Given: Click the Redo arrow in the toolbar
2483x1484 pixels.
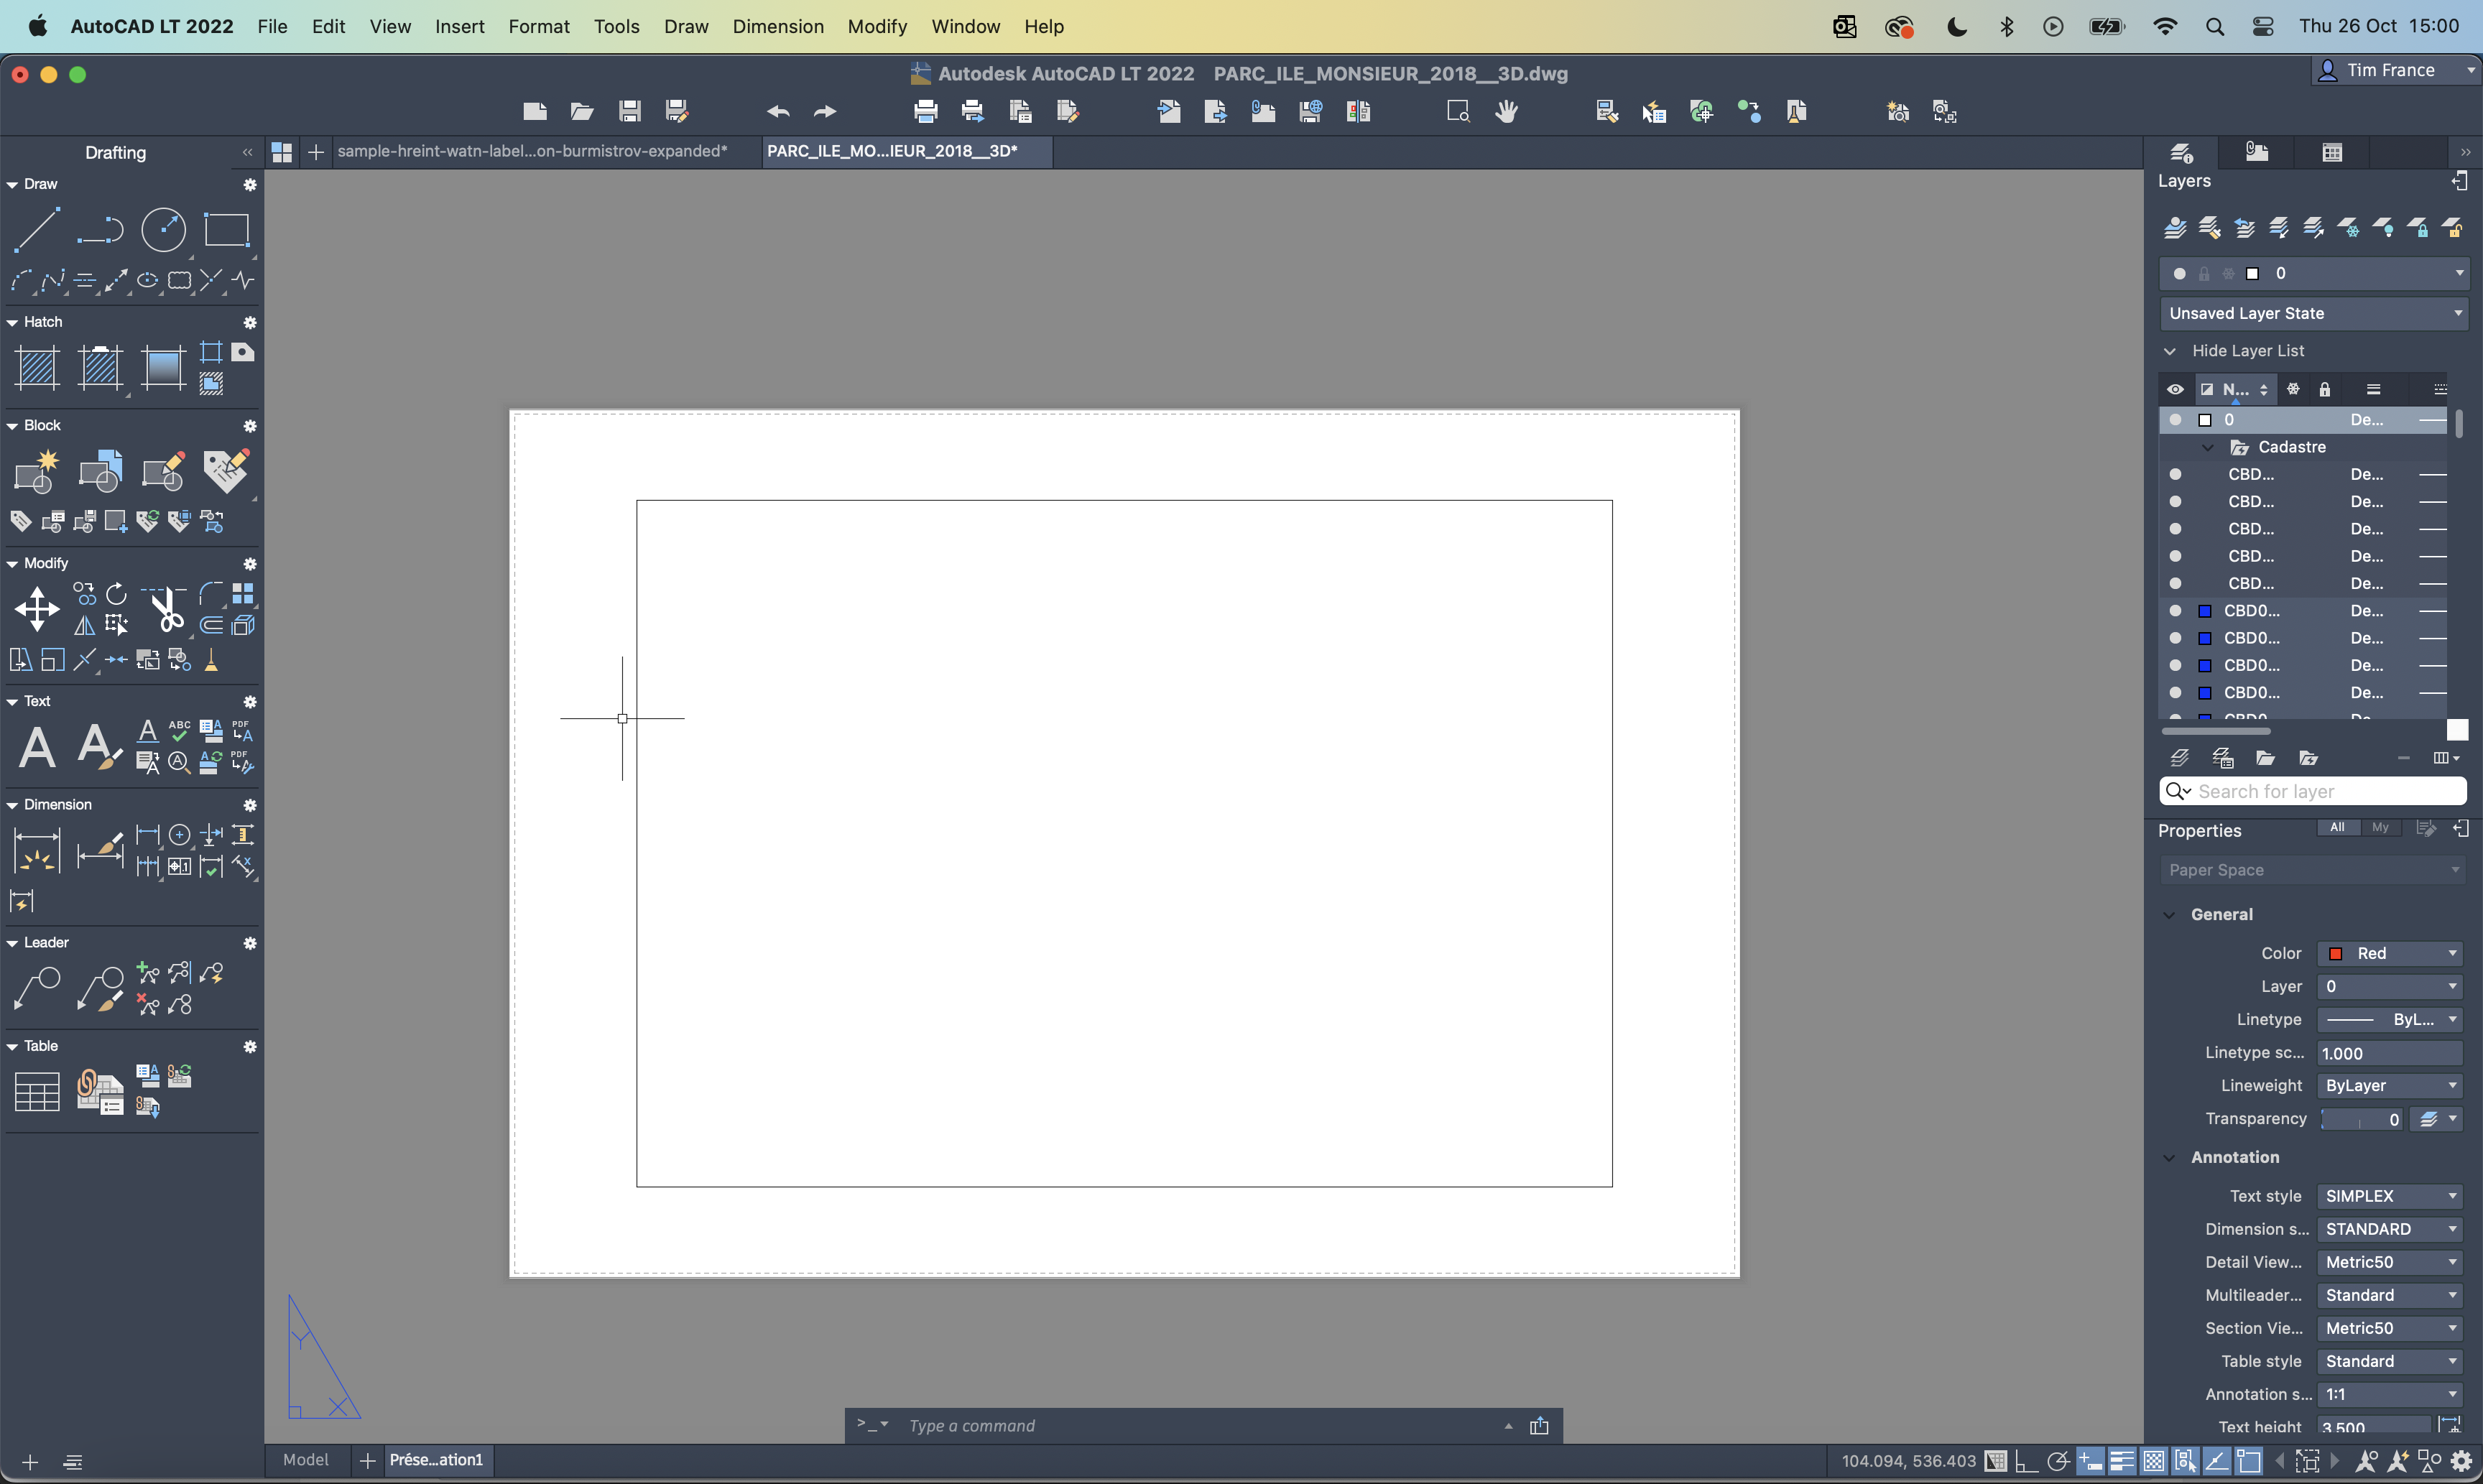Looking at the screenshot, I should click(x=824, y=111).
